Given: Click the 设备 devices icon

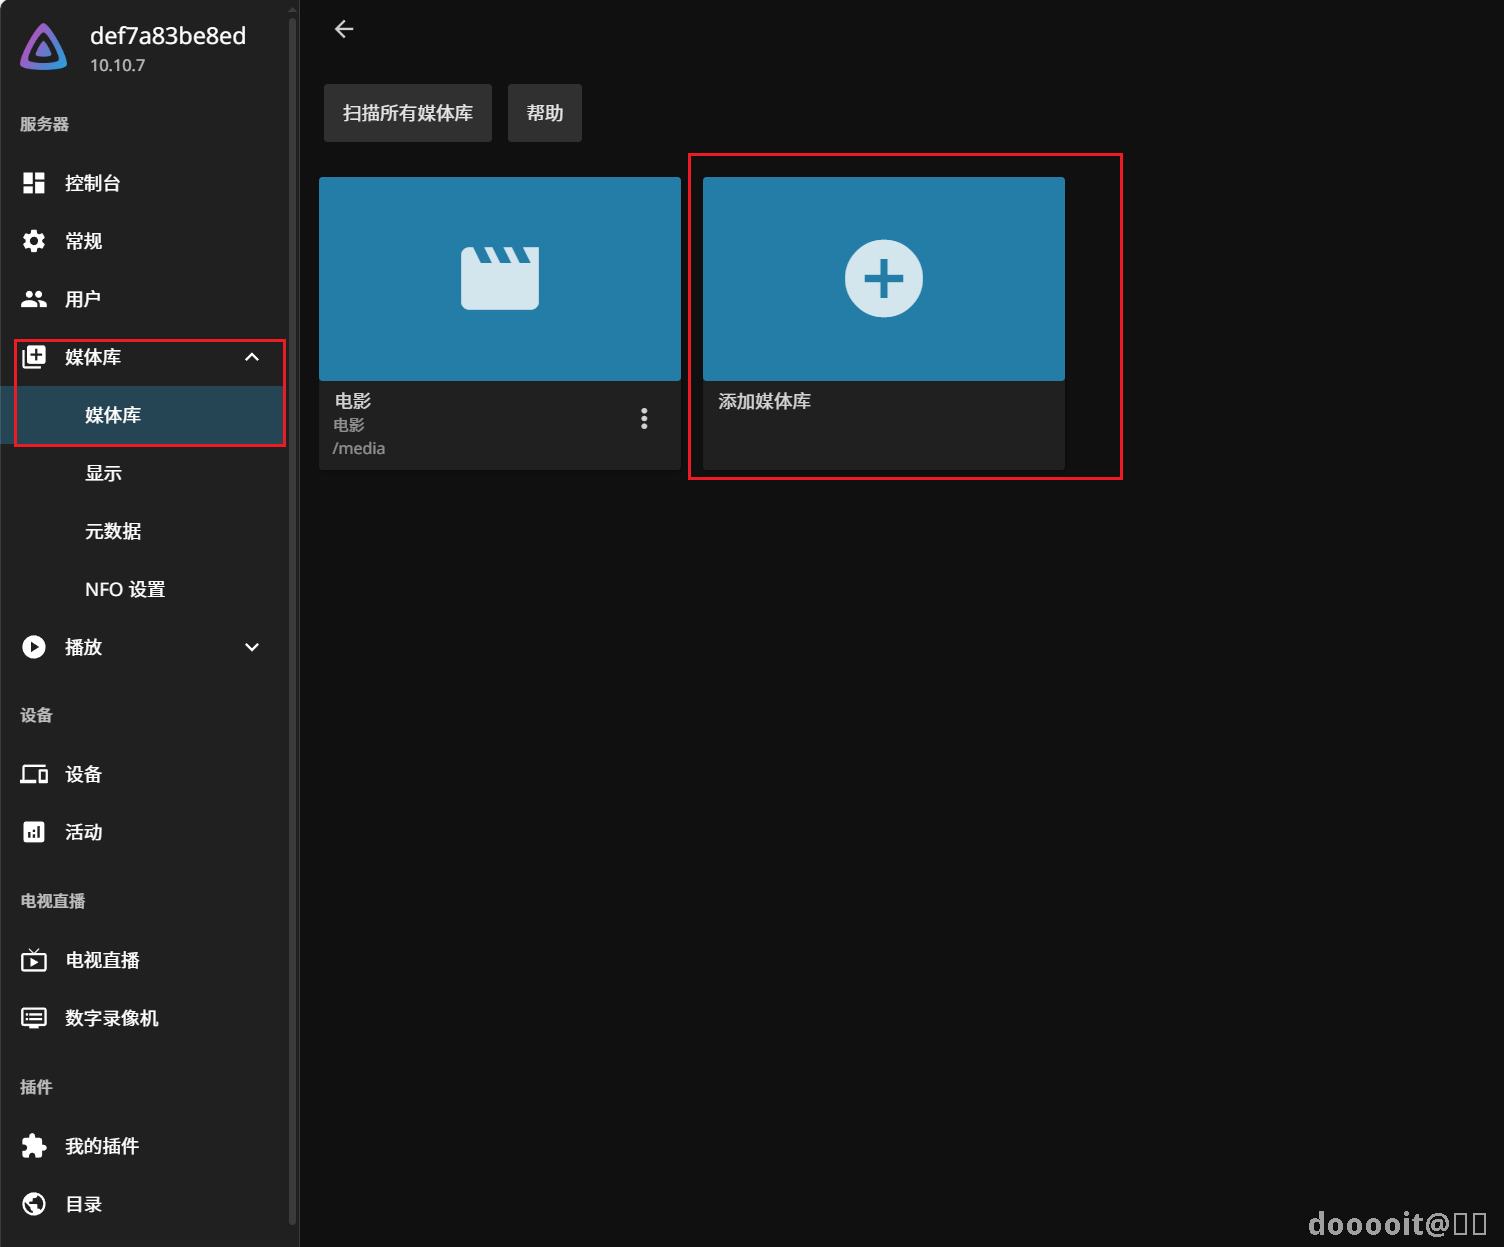Looking at the screenshot, I should click(x=34, y=774).
